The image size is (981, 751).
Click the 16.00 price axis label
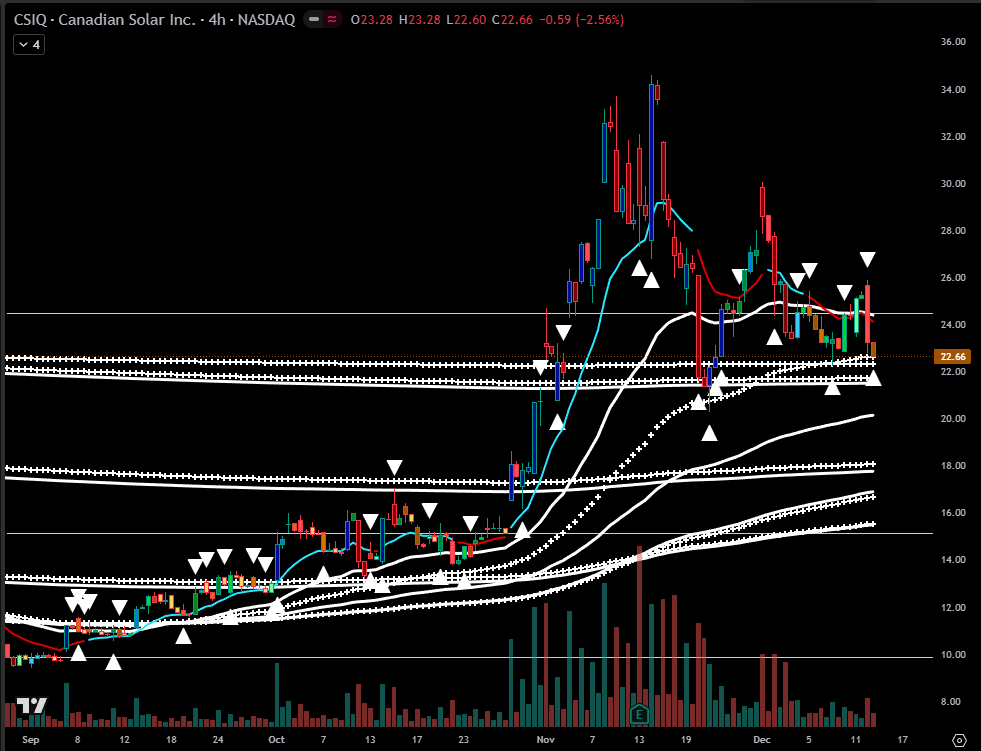tap(953, 513)
